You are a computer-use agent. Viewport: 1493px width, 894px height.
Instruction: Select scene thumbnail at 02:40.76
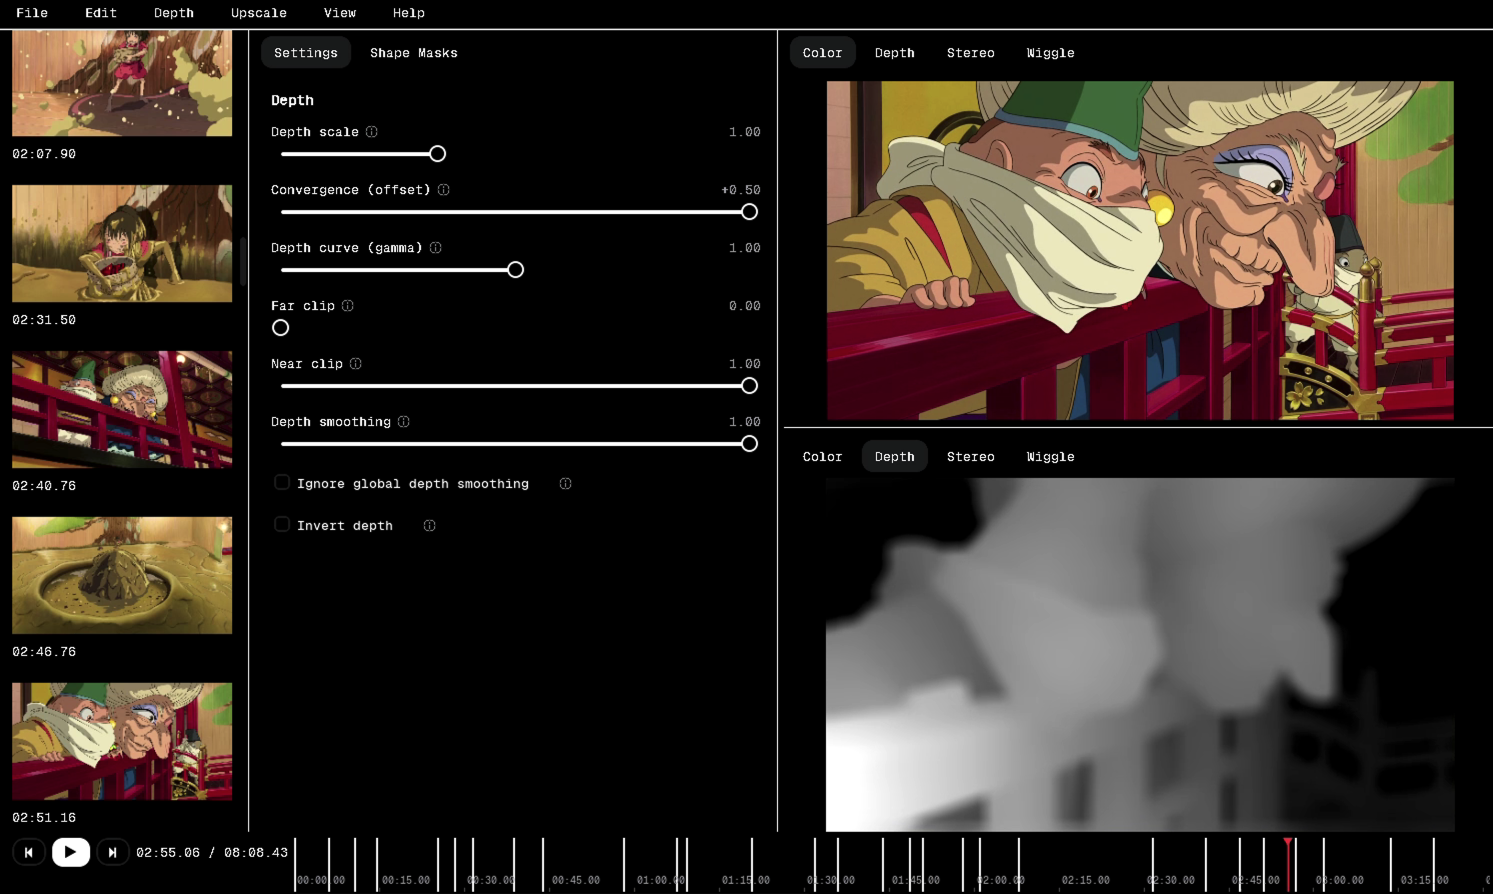(122, 409)
